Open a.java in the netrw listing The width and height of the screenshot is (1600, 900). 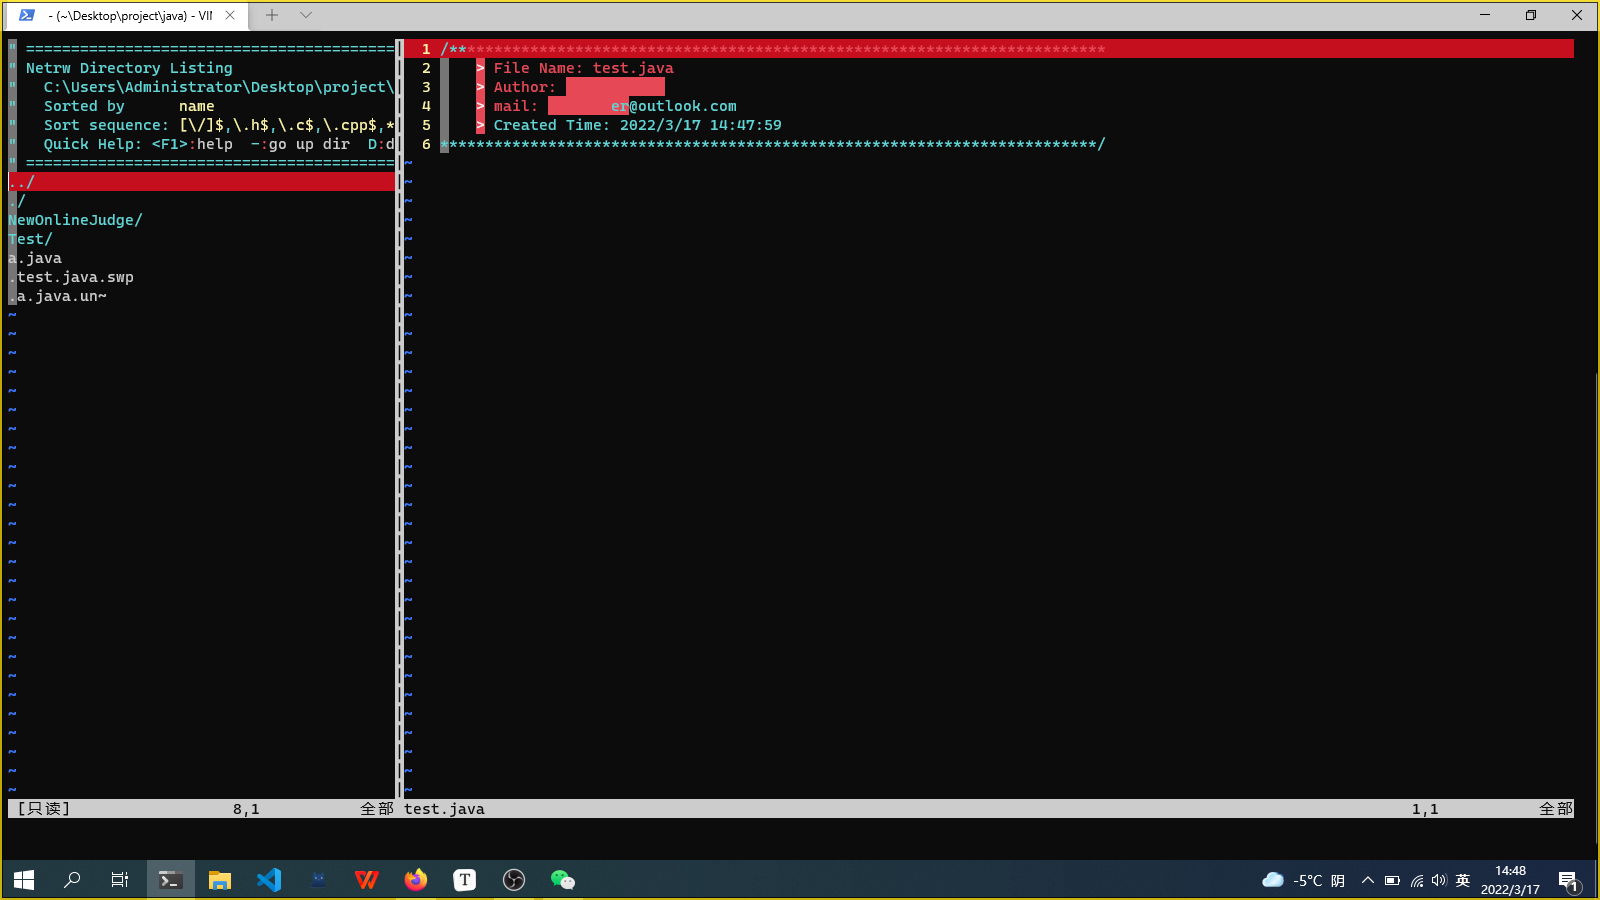click(35, 258)
